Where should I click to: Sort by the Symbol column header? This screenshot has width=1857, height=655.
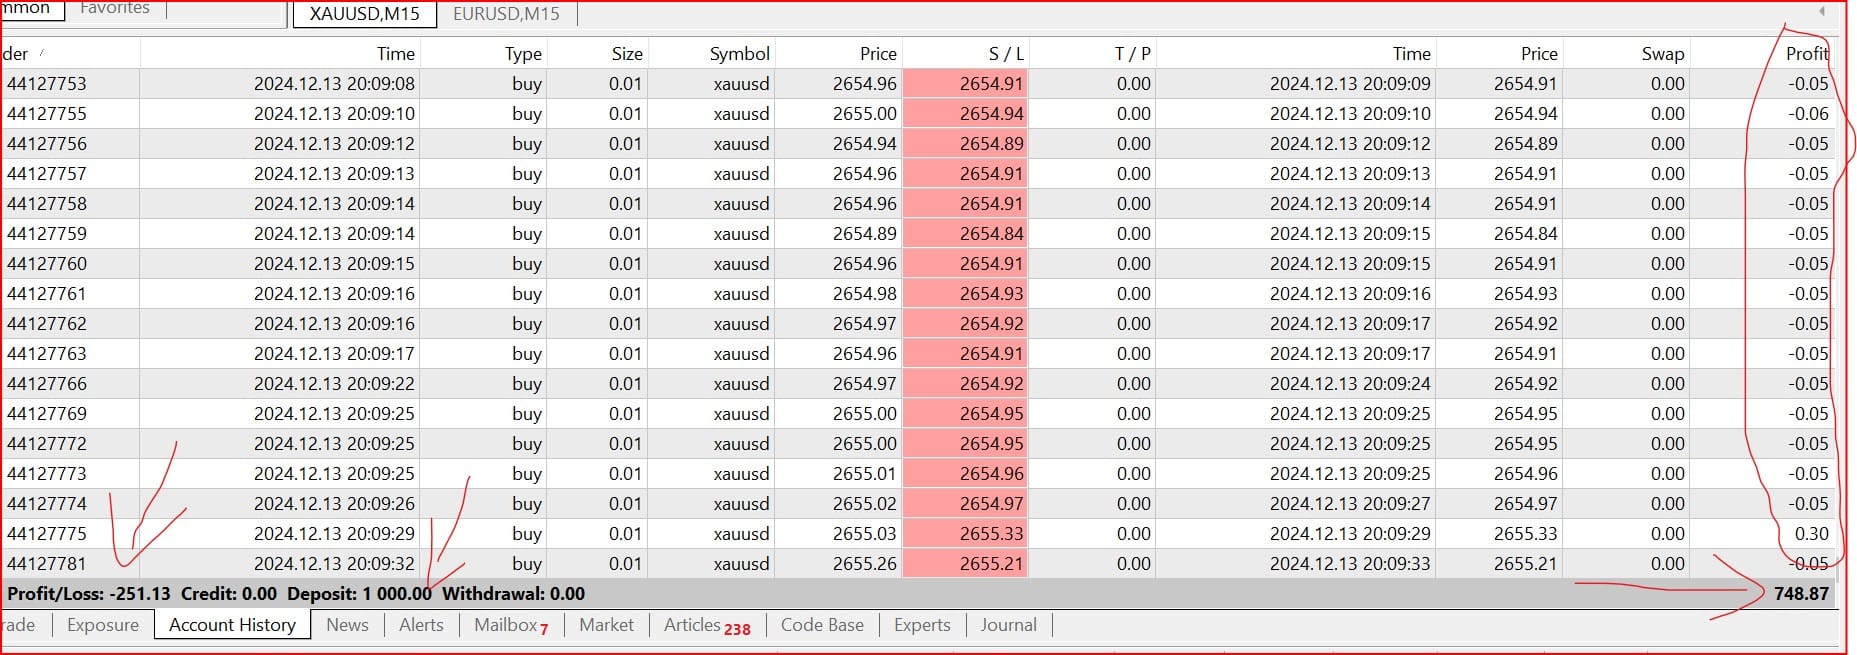tap(739, 54)
